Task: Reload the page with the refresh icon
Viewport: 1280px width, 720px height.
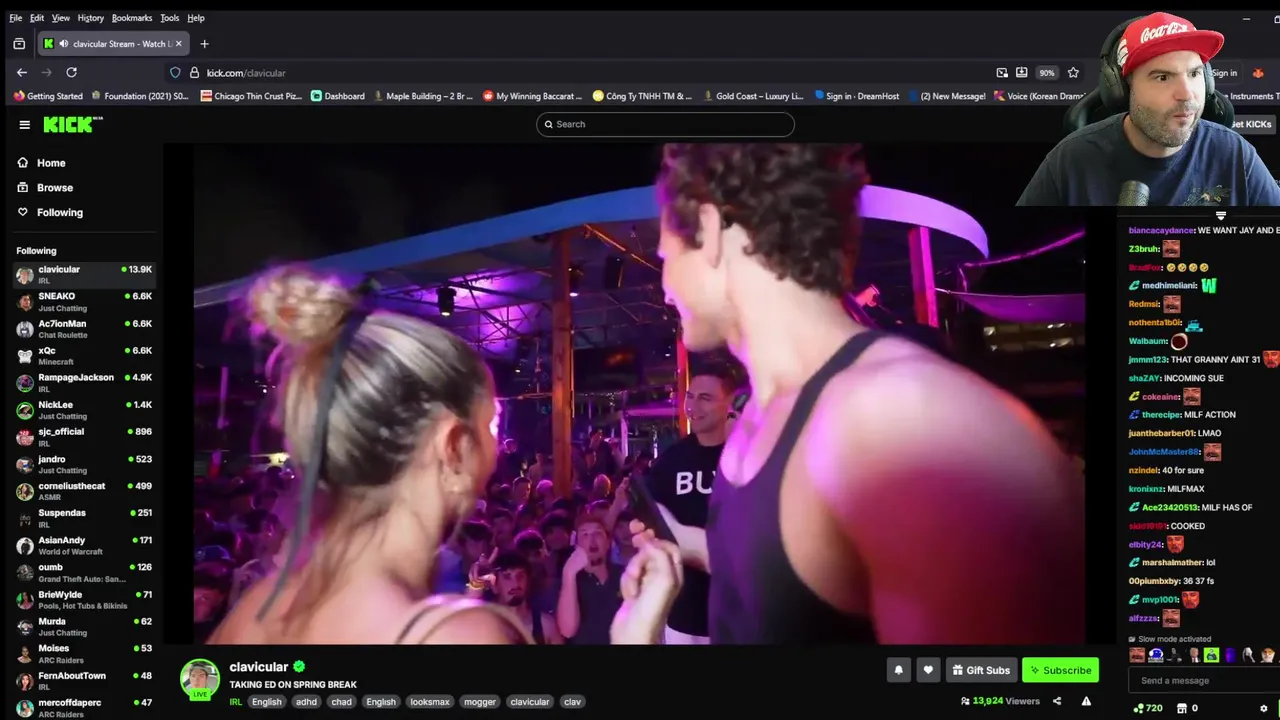Action: point(71,72)
